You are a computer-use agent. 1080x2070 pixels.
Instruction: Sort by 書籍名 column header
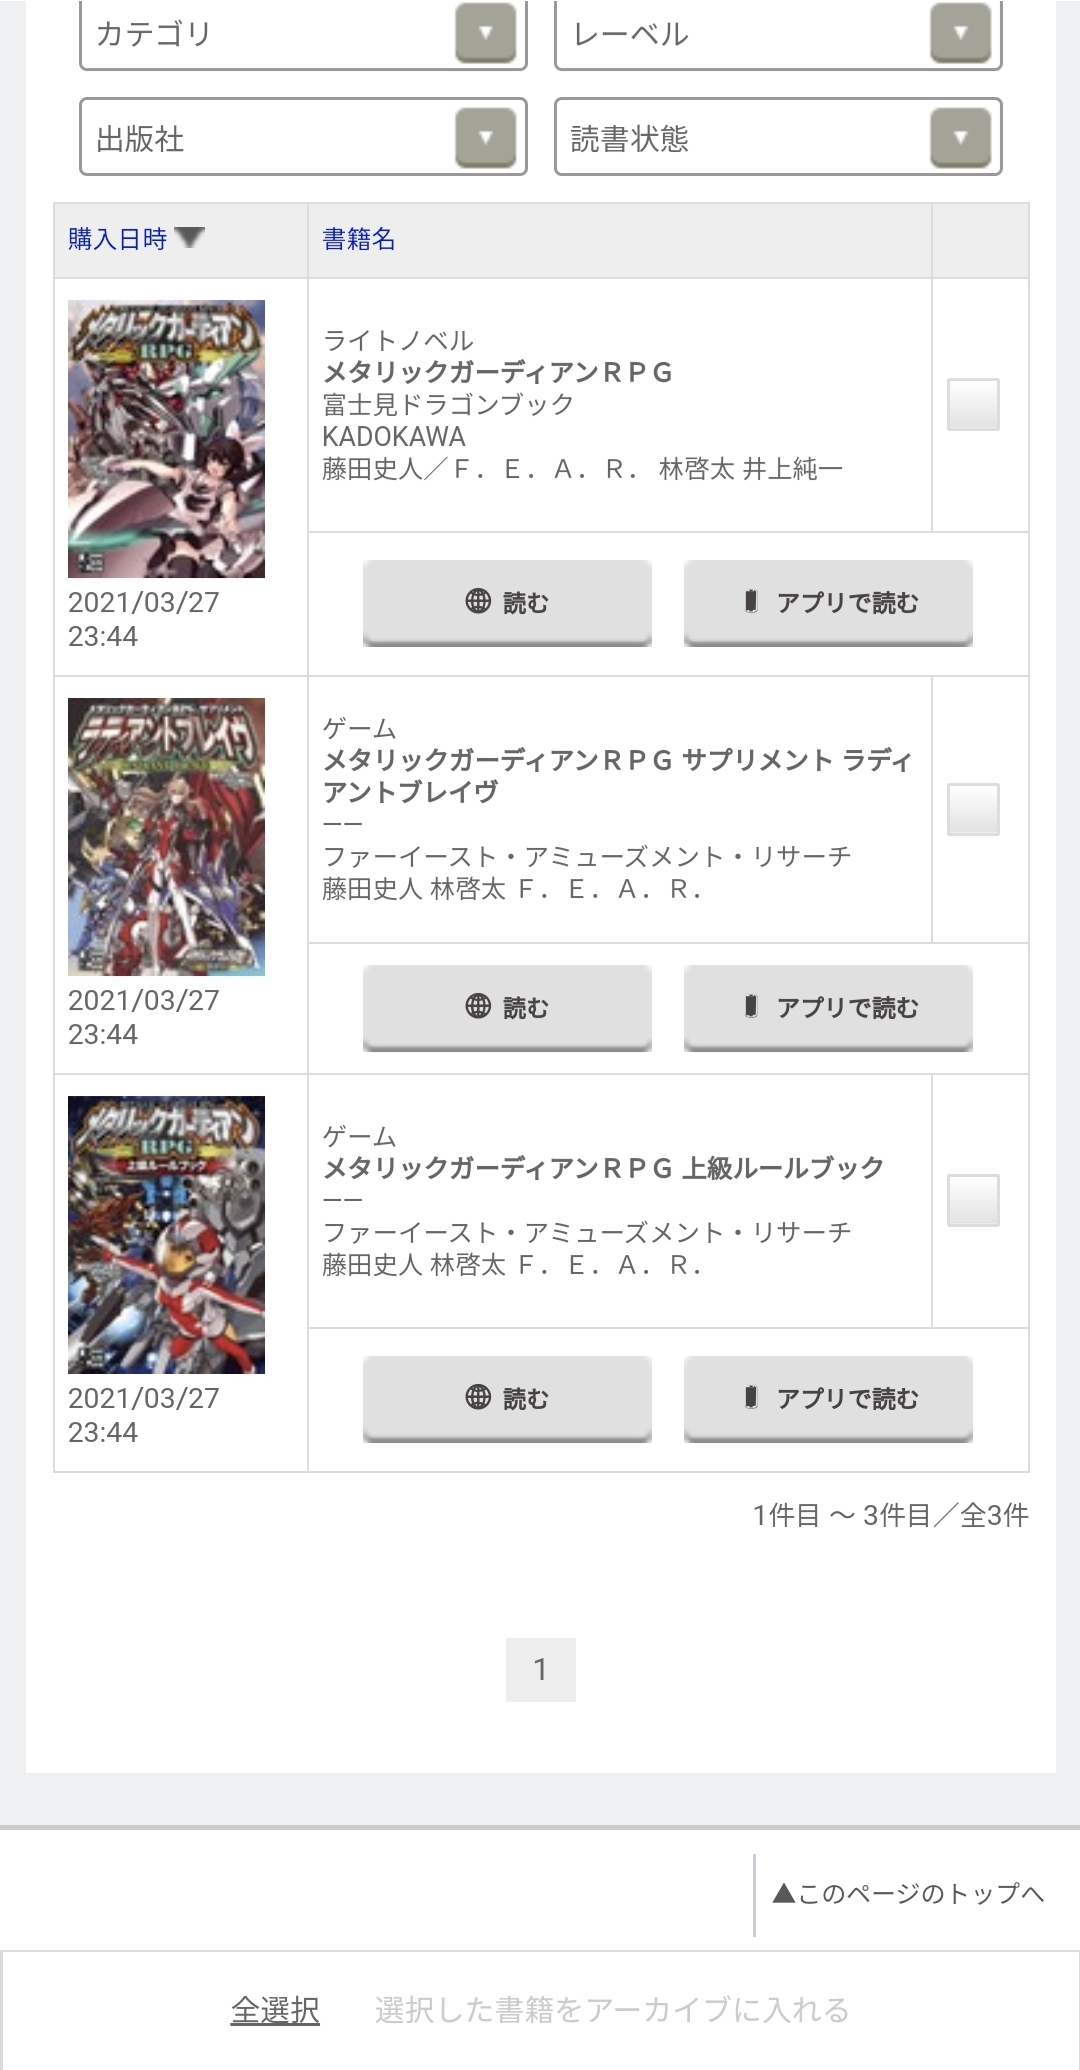click(358, 239)
